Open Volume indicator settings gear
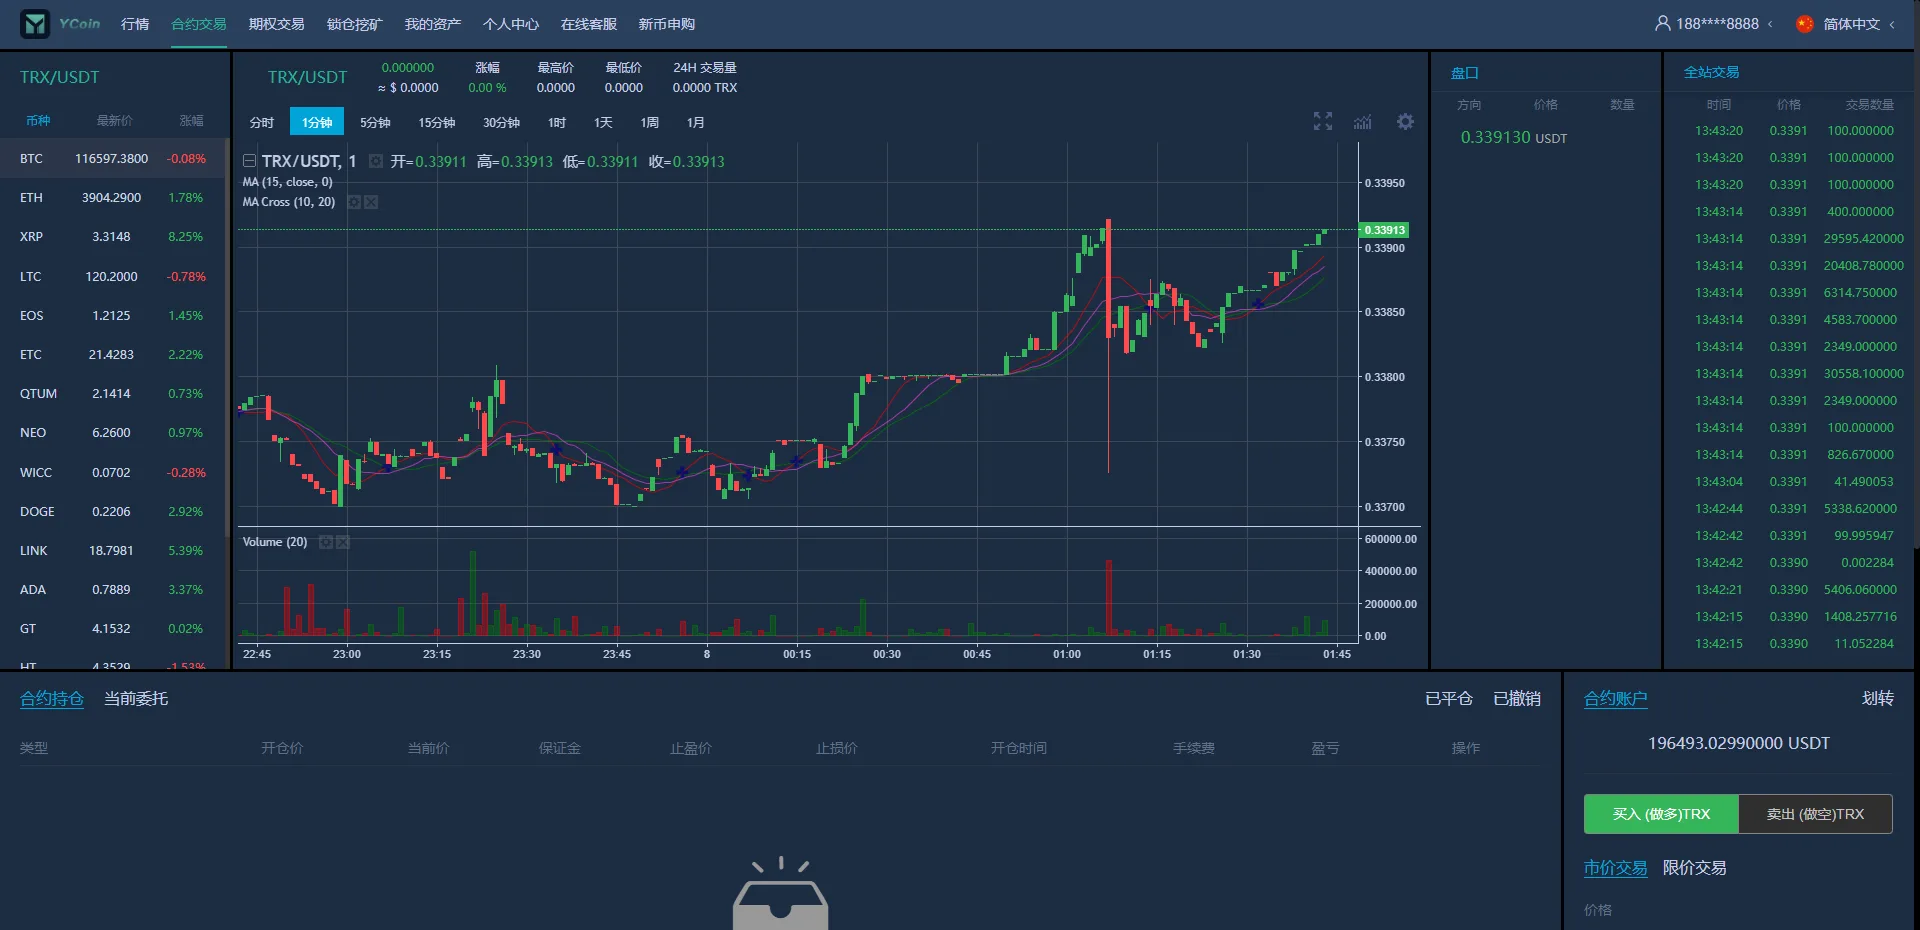The image size is (1920, 930). pos(325,542)
